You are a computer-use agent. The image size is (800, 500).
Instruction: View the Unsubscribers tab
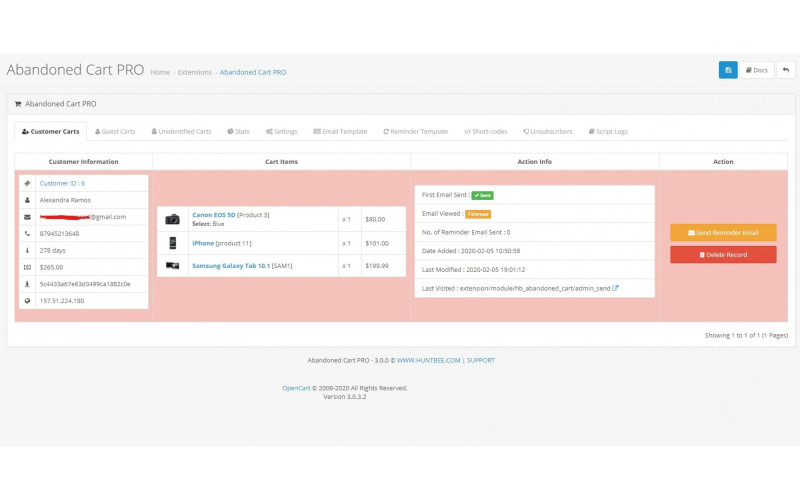[x=548, y=131]
